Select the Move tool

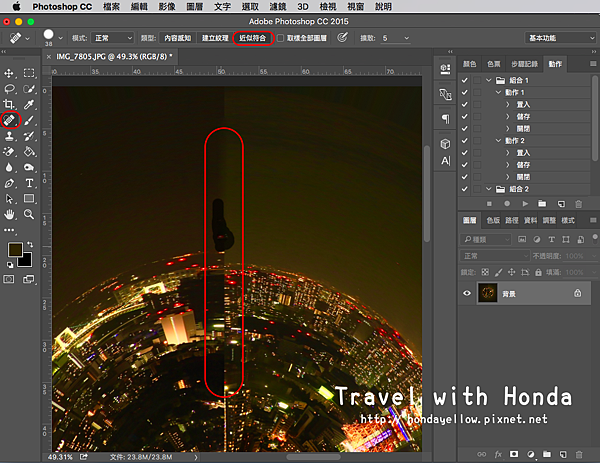coord(9,73)
